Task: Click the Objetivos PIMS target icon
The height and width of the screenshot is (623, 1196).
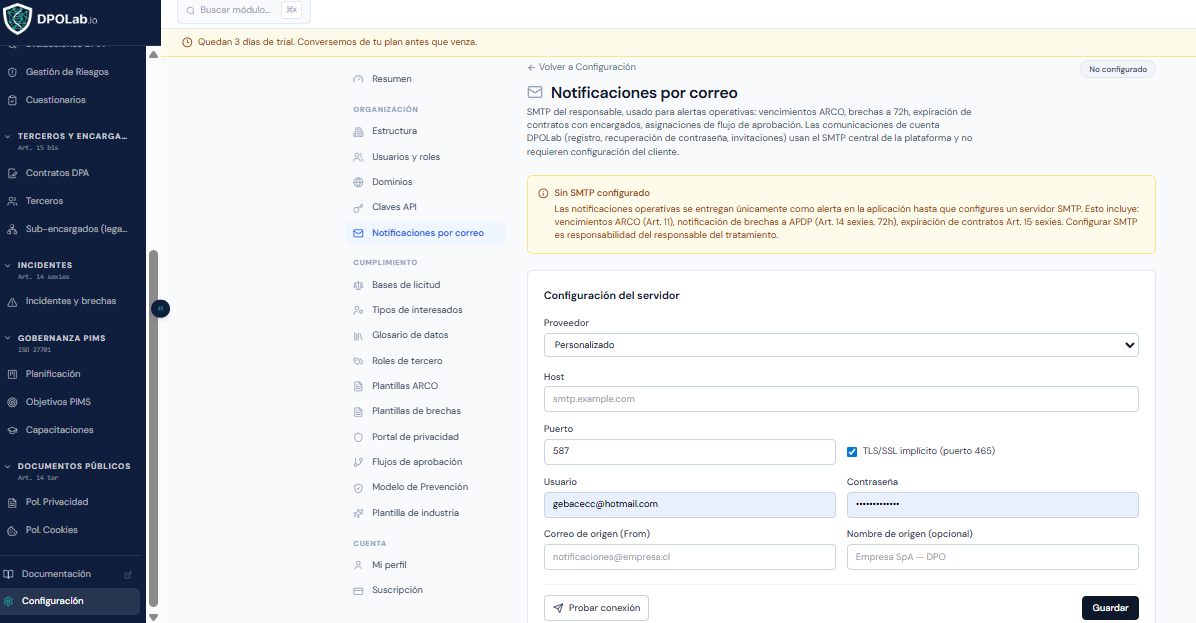Action: coord(12,402)
